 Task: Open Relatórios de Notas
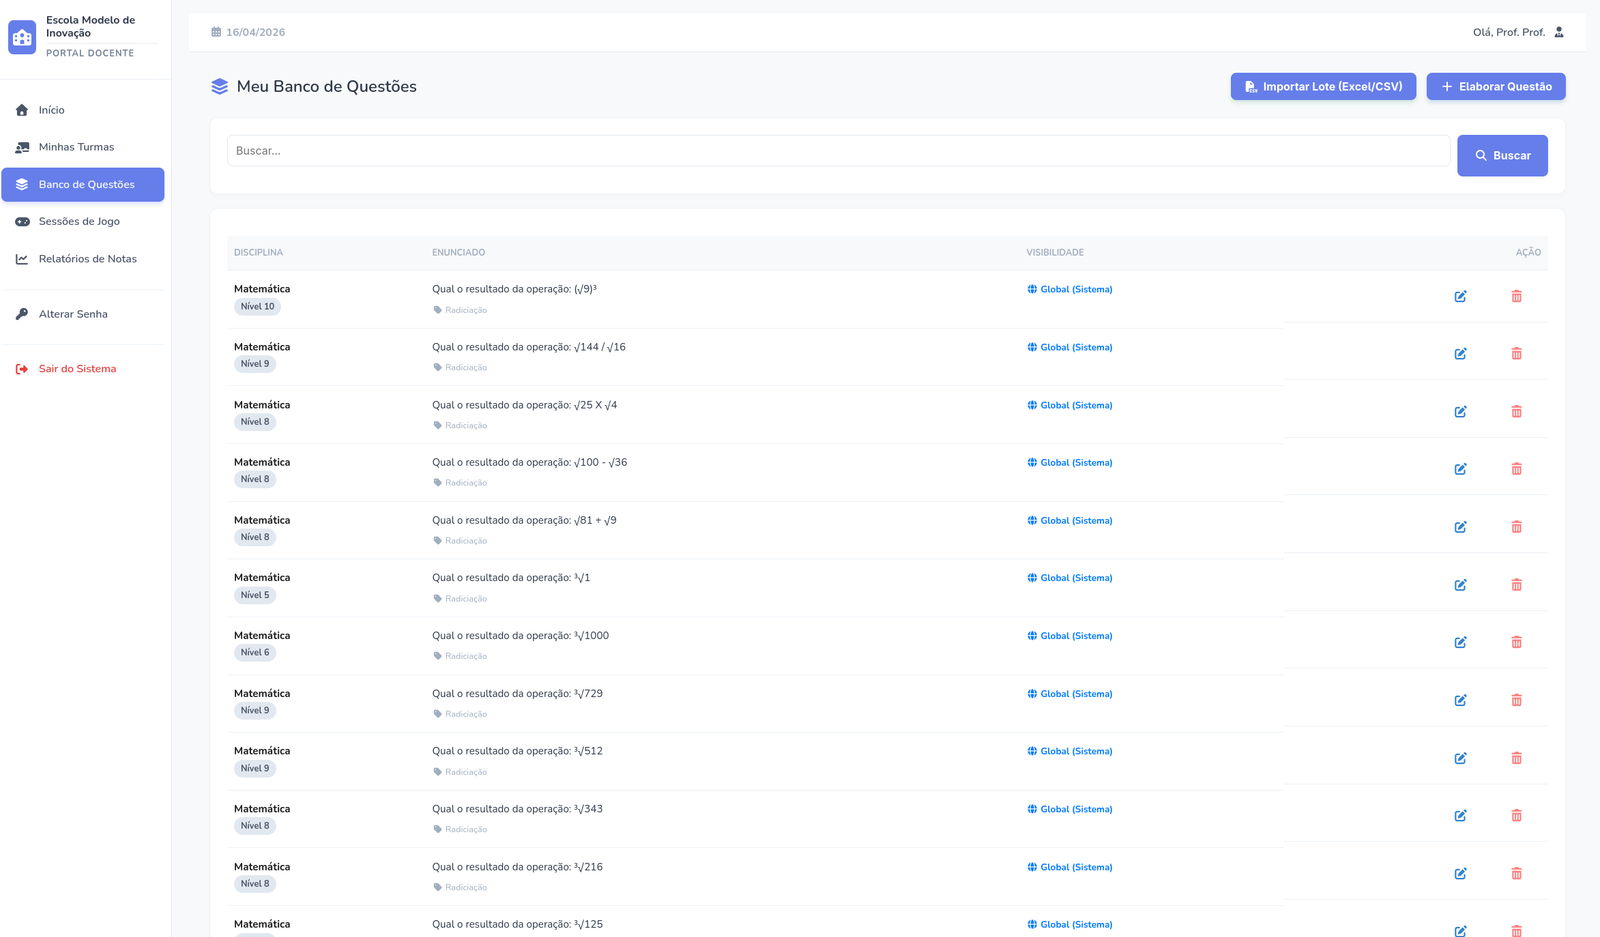(87, 259)
